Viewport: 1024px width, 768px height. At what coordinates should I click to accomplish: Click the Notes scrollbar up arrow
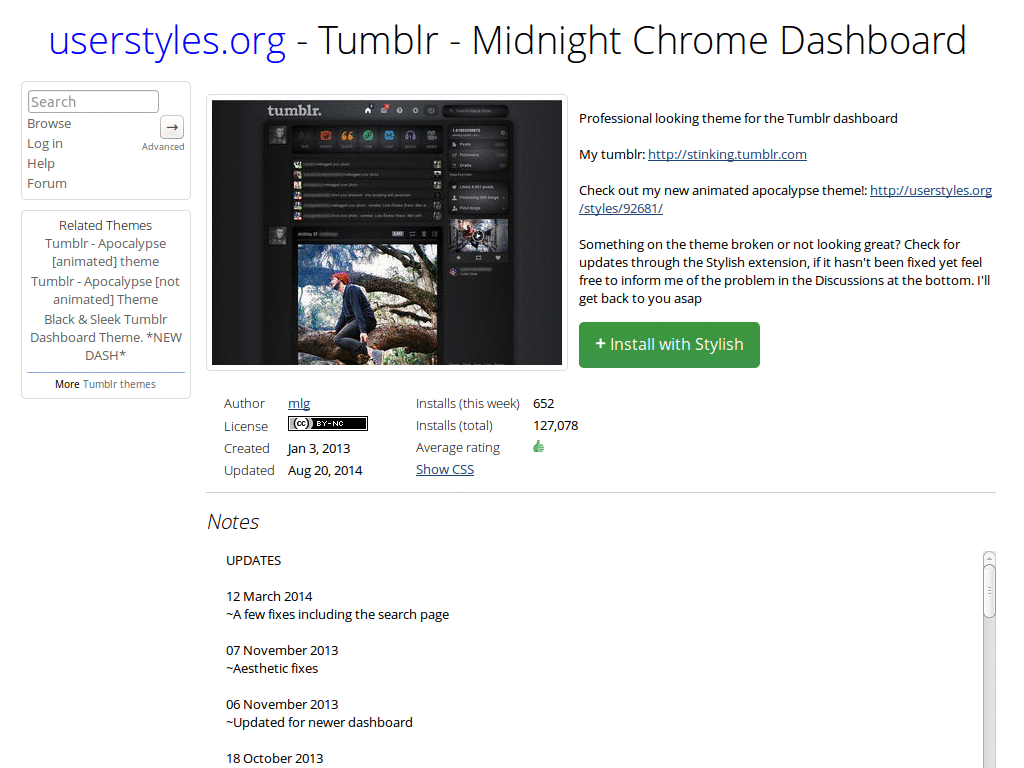[x=989, y=558]
